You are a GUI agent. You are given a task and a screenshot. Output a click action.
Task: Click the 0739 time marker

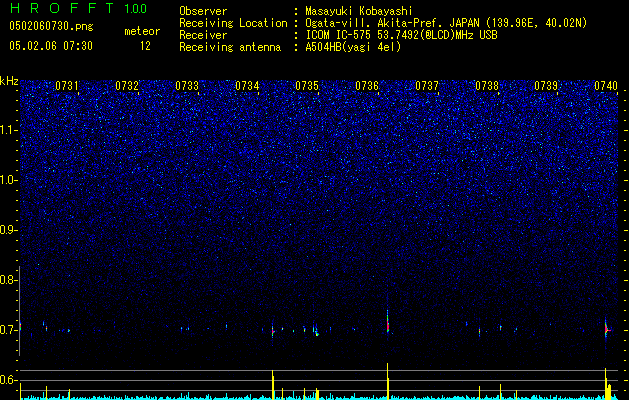click(546, 86)
